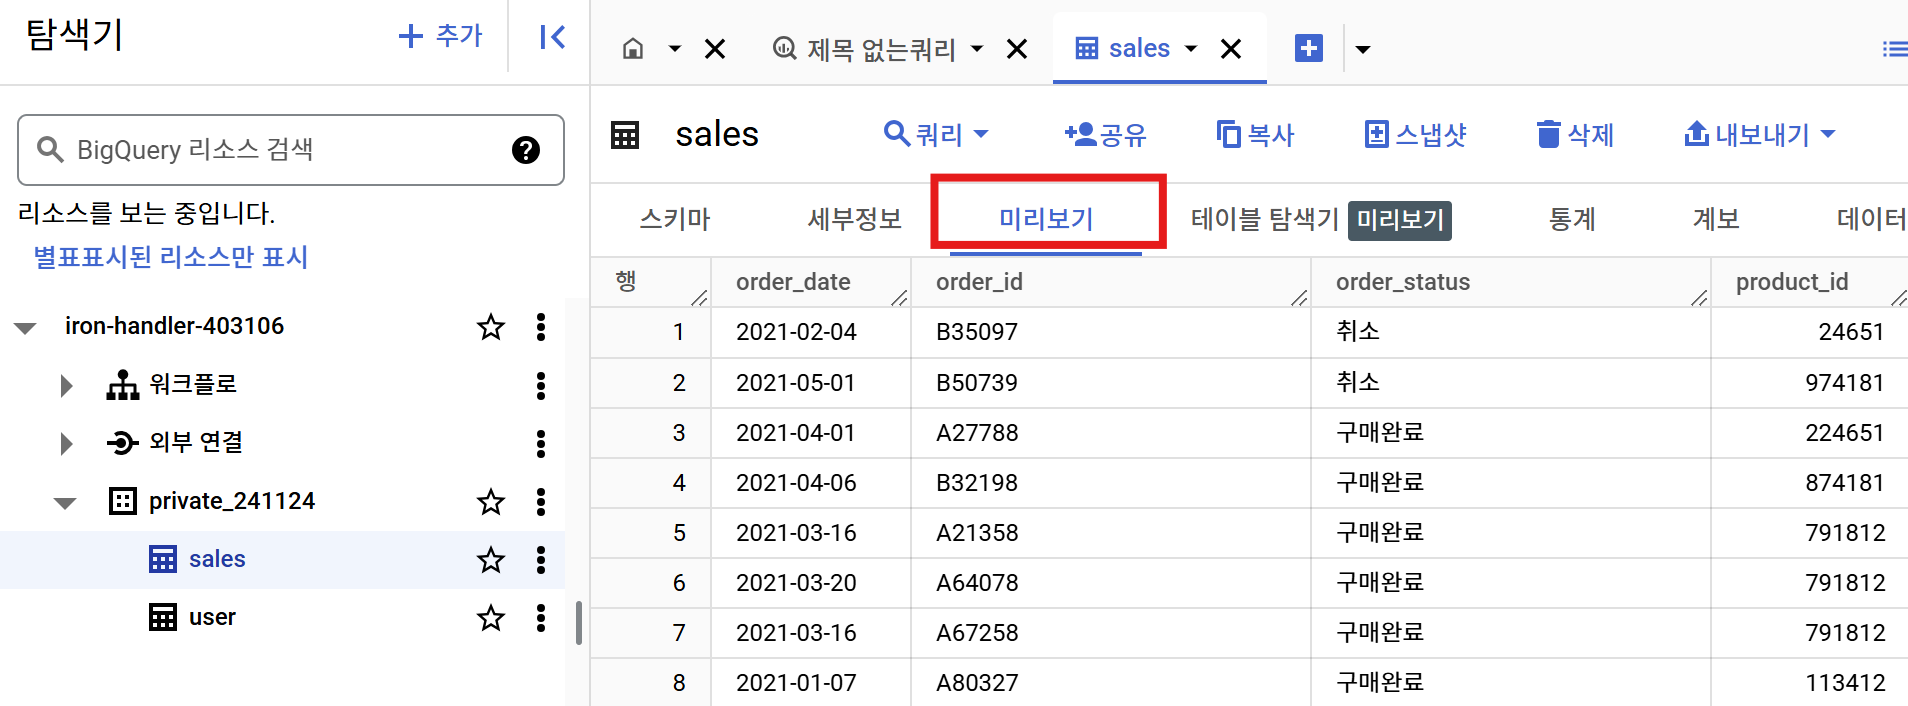The image size is (1908, 706).
Task: Collapse the iron-handler-403106 project node
Action: tap(26, 327)
